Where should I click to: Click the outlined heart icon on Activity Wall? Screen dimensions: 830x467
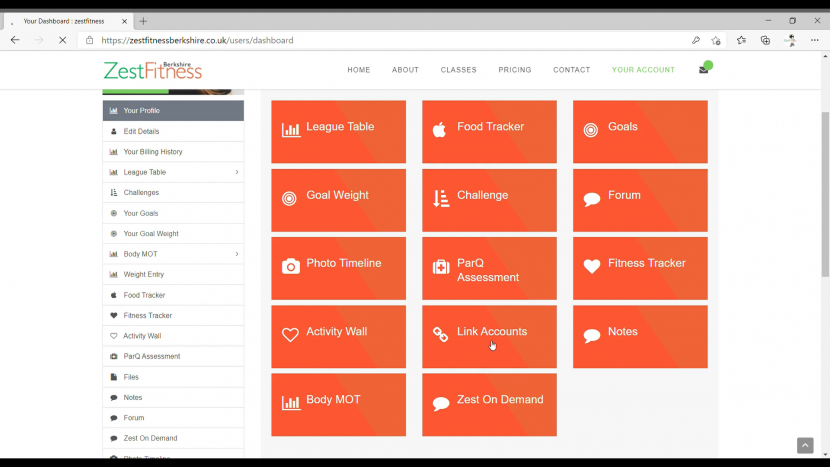tap(290, 335)
